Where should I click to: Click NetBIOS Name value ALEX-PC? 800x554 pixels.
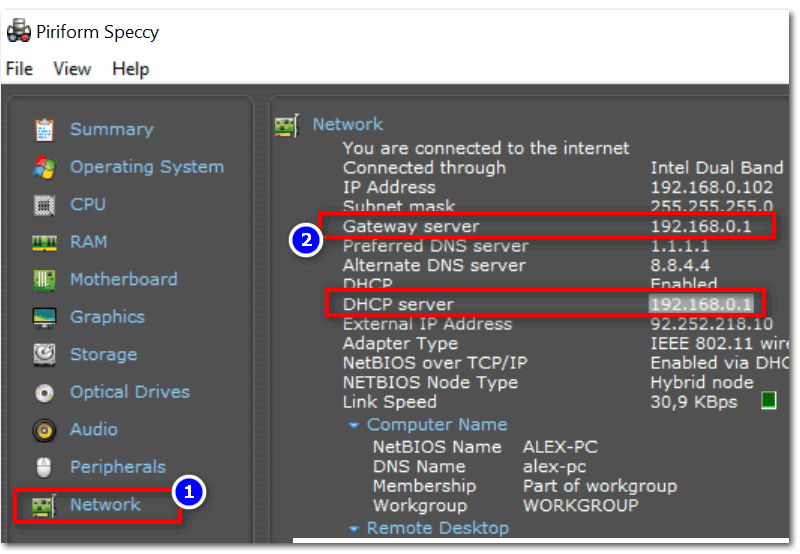(x=560, y=447)
